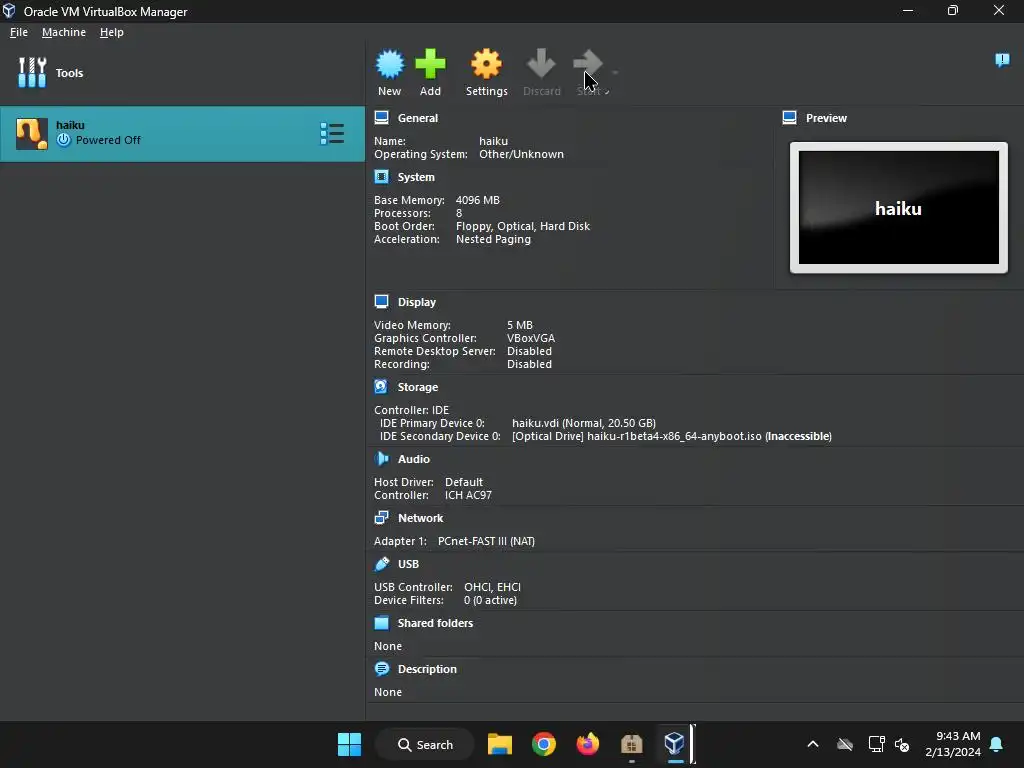Click the USB plug icon
The width and height of the screenshot is (1024, 768).
click(381, 564)
